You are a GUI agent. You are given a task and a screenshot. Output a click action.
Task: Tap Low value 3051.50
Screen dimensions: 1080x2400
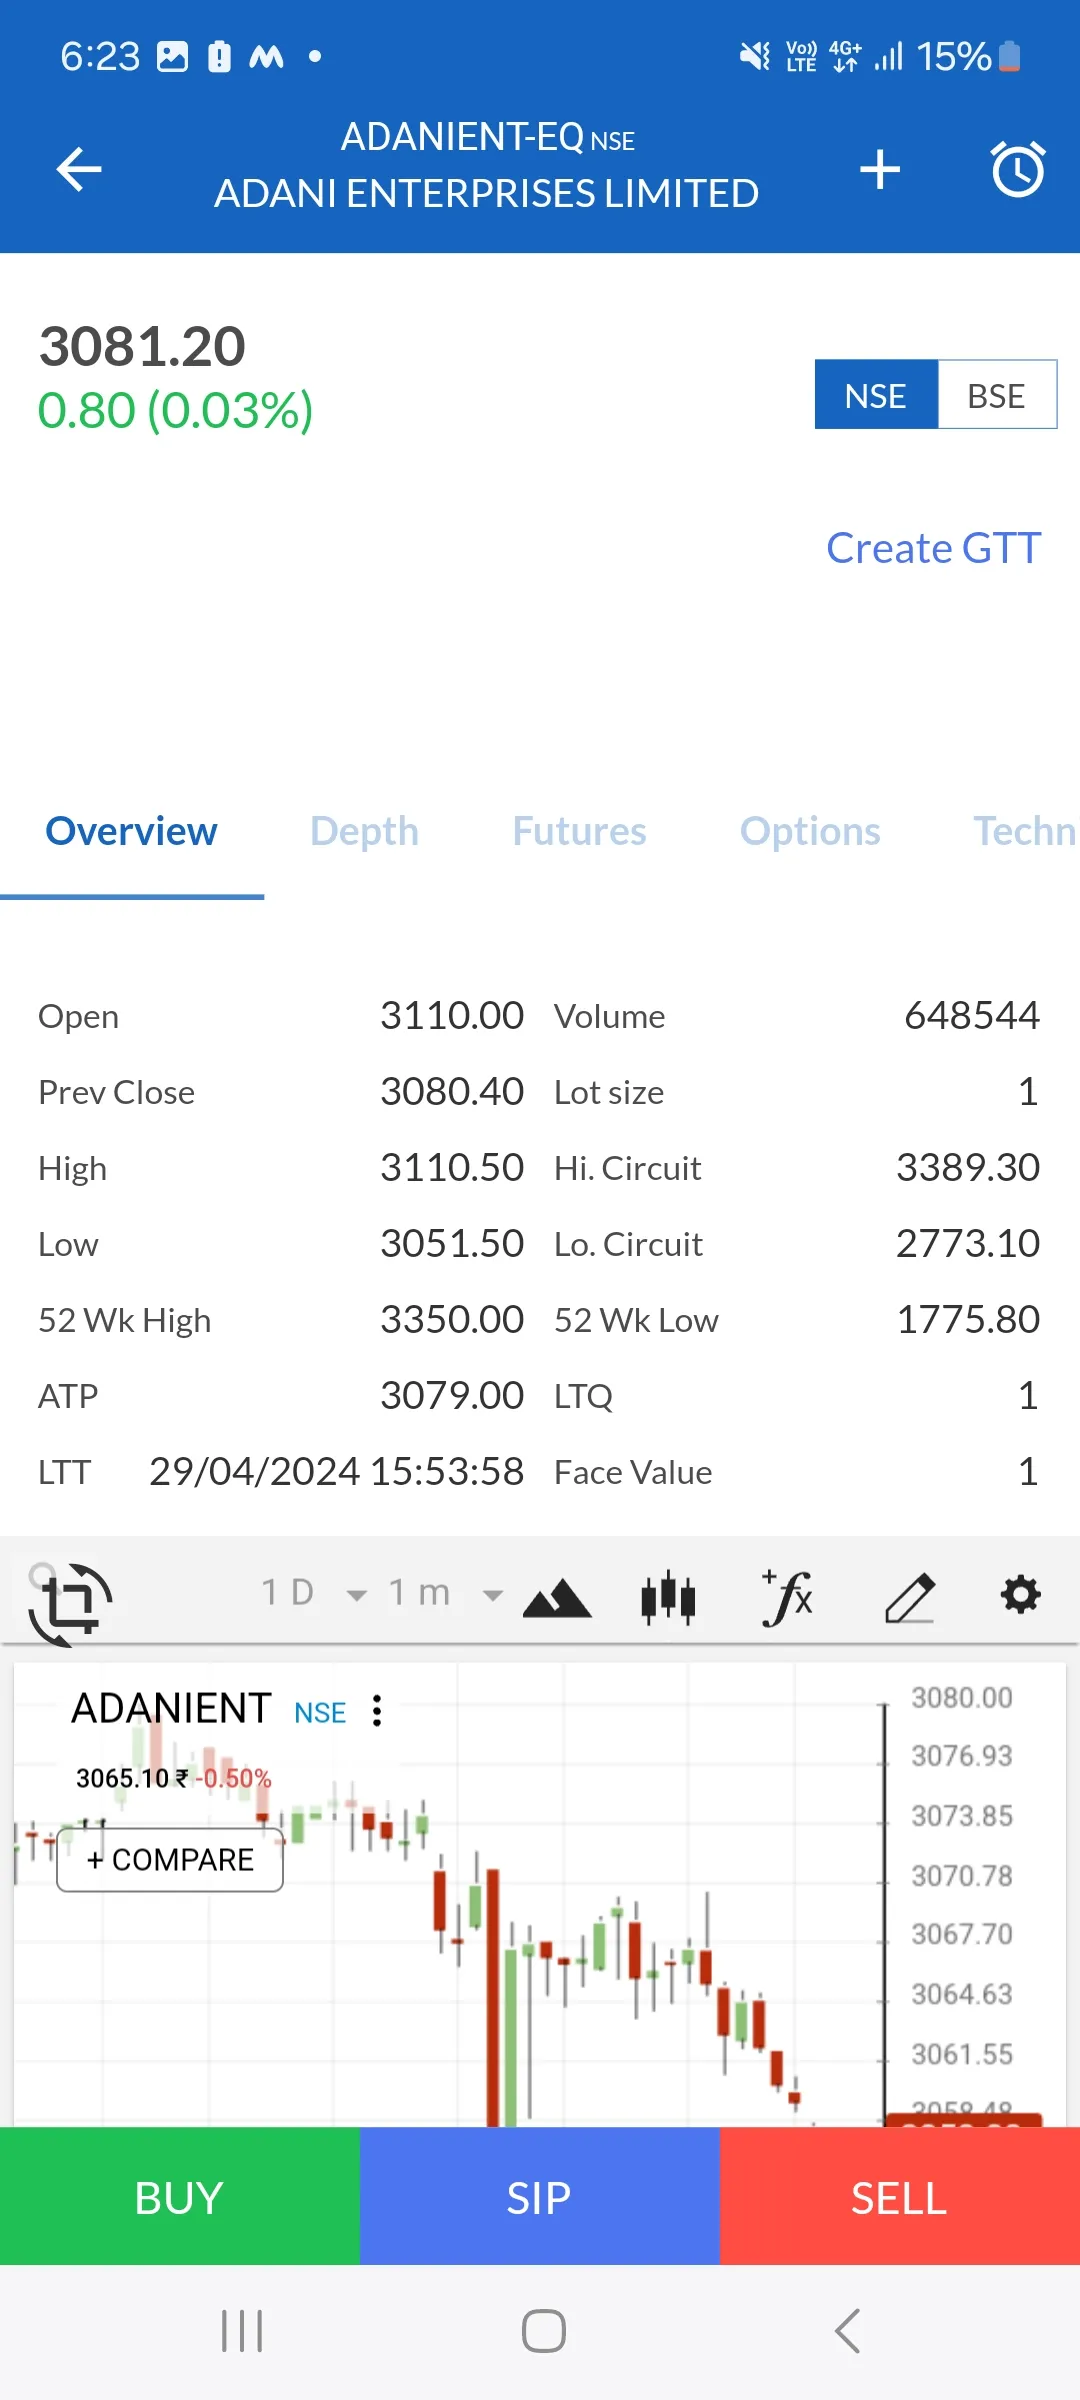click(x=452, y=1244)
